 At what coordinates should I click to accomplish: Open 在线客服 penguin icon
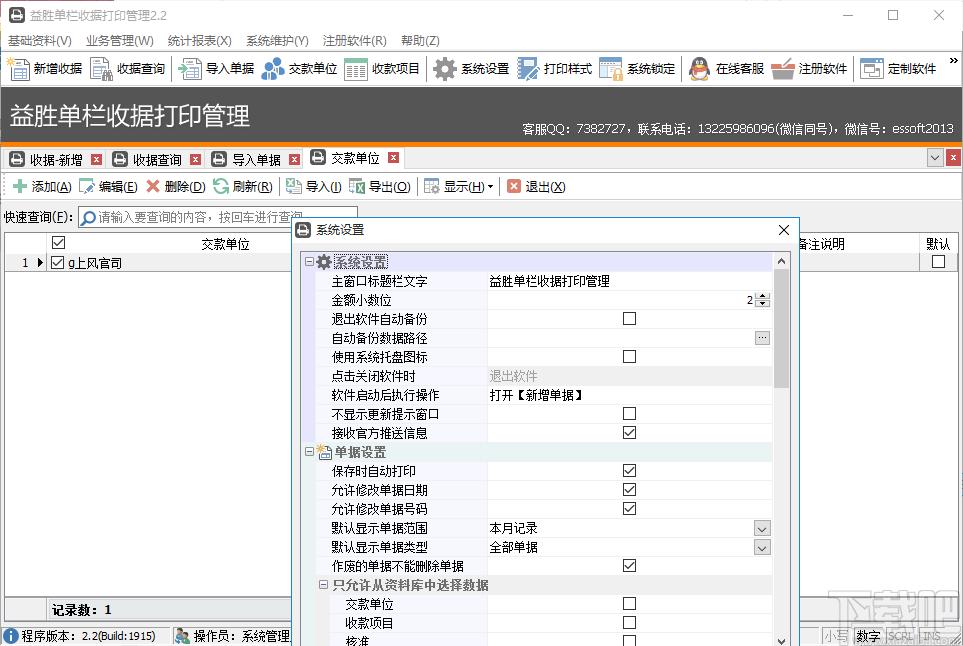(699, 68)
